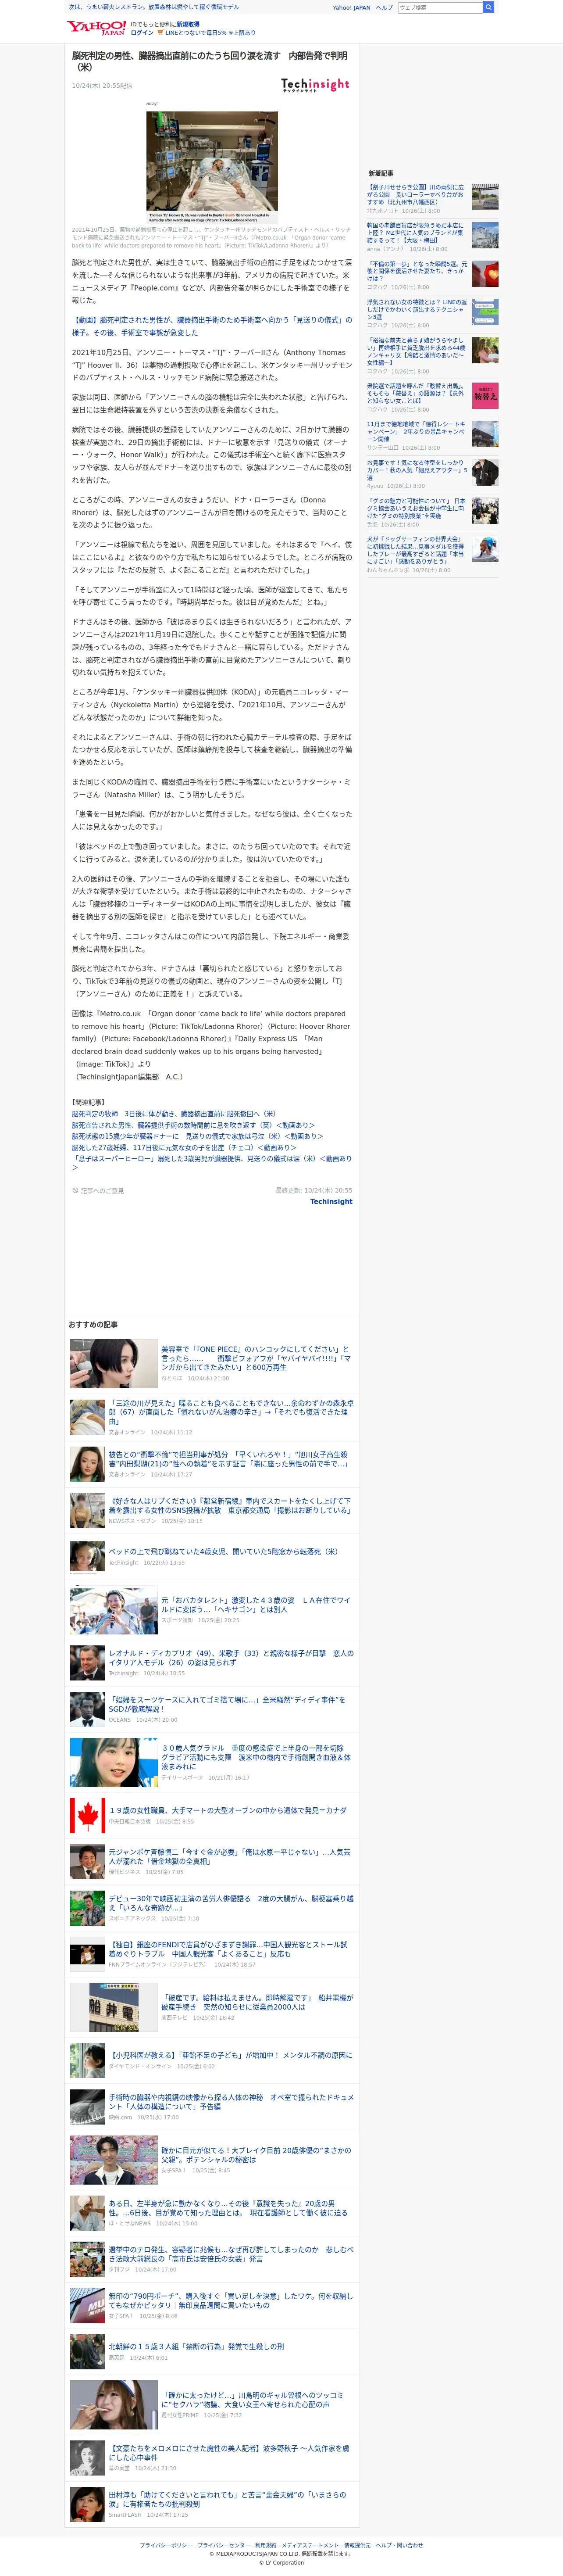Open related article 息子はスーパーヒーロー 溺死した3歳男児
563x2576 pixels.
[212, 1163]
